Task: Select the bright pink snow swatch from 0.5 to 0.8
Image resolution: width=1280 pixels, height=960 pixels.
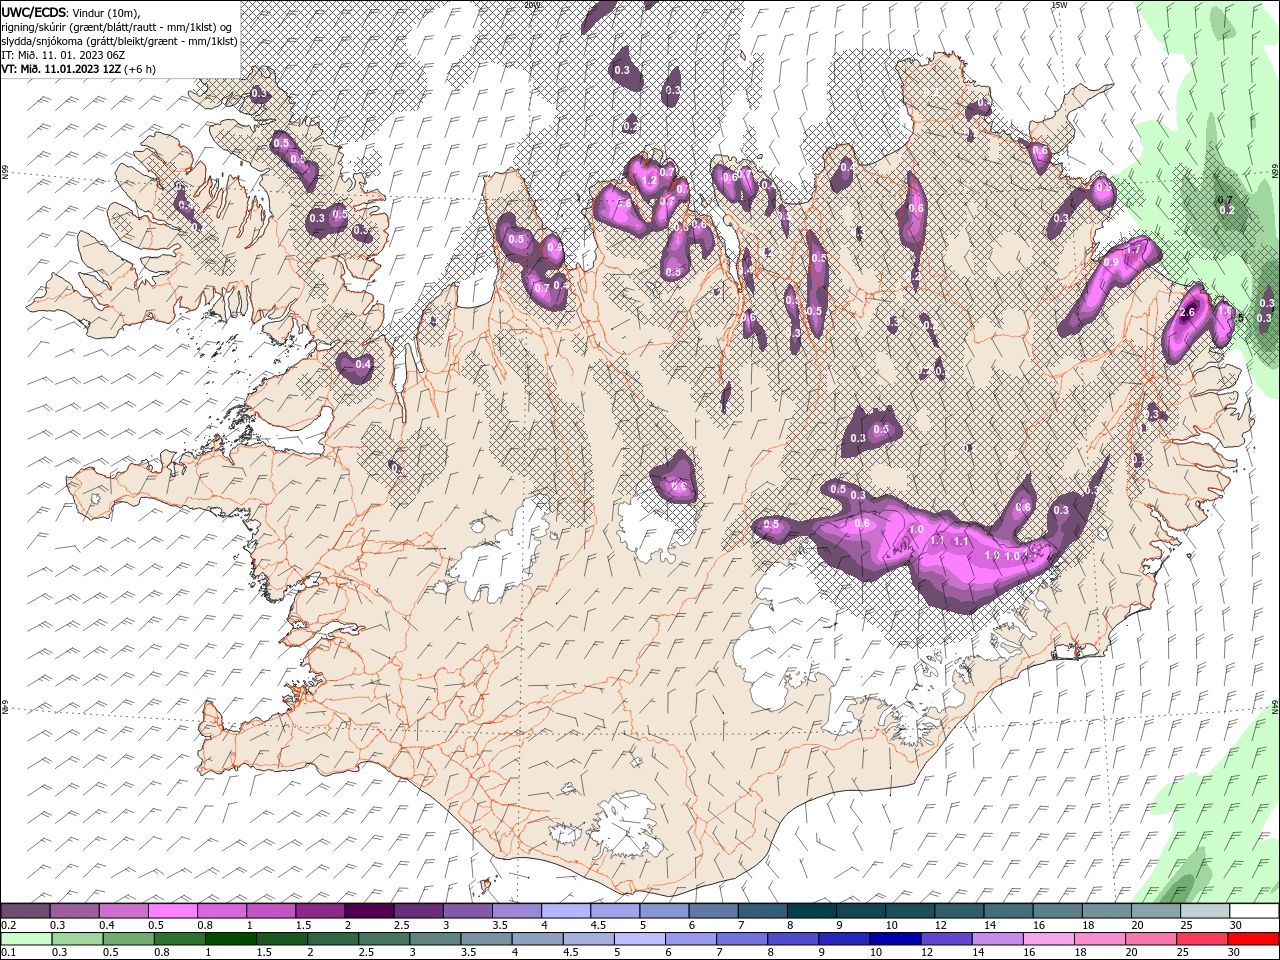Action: [172, 911]
